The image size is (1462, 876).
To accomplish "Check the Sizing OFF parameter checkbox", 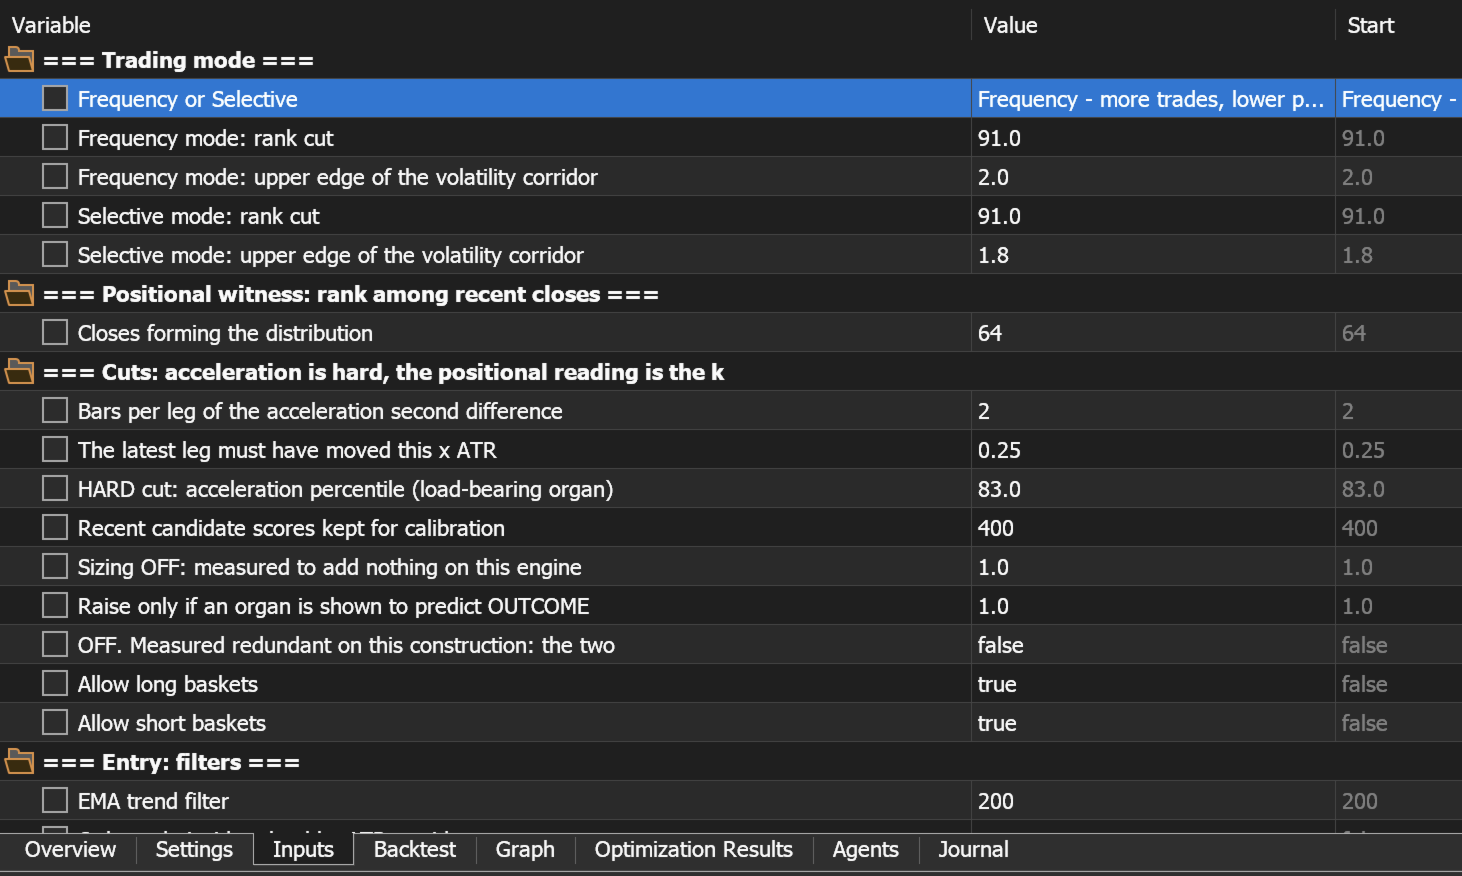I will point(55,566).
